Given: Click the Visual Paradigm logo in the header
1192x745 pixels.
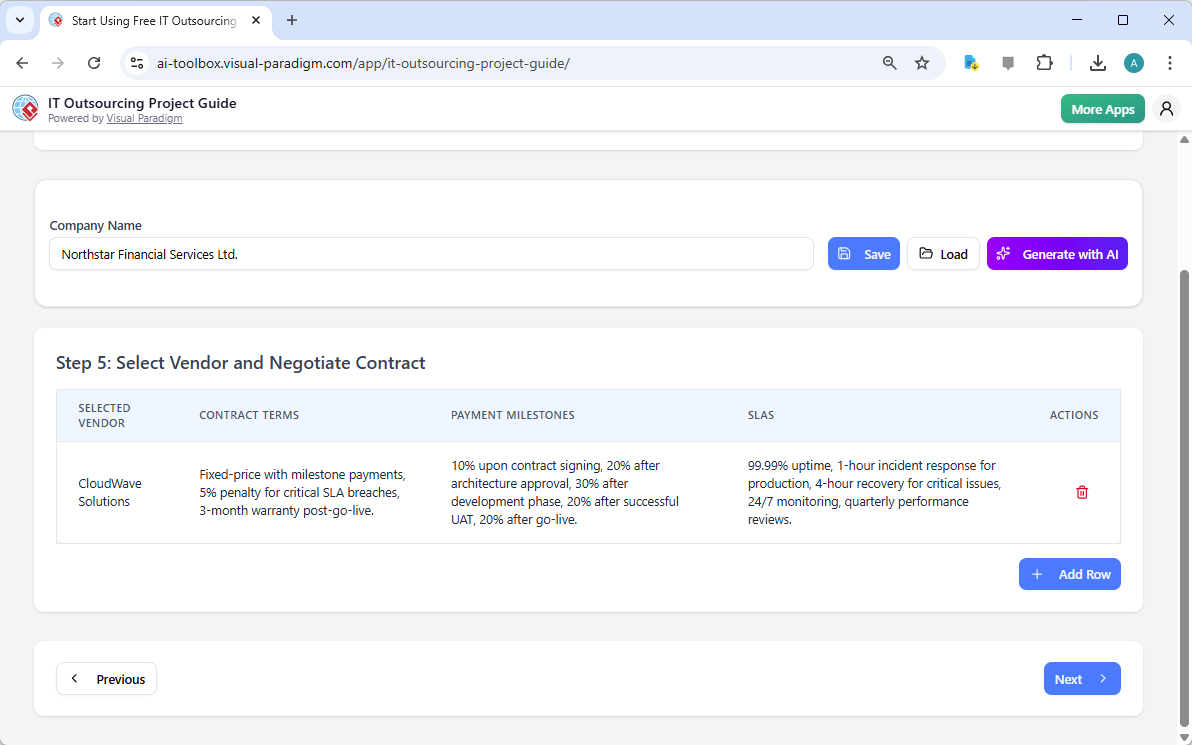Looking at the screenshot, I should coord(25,108).
